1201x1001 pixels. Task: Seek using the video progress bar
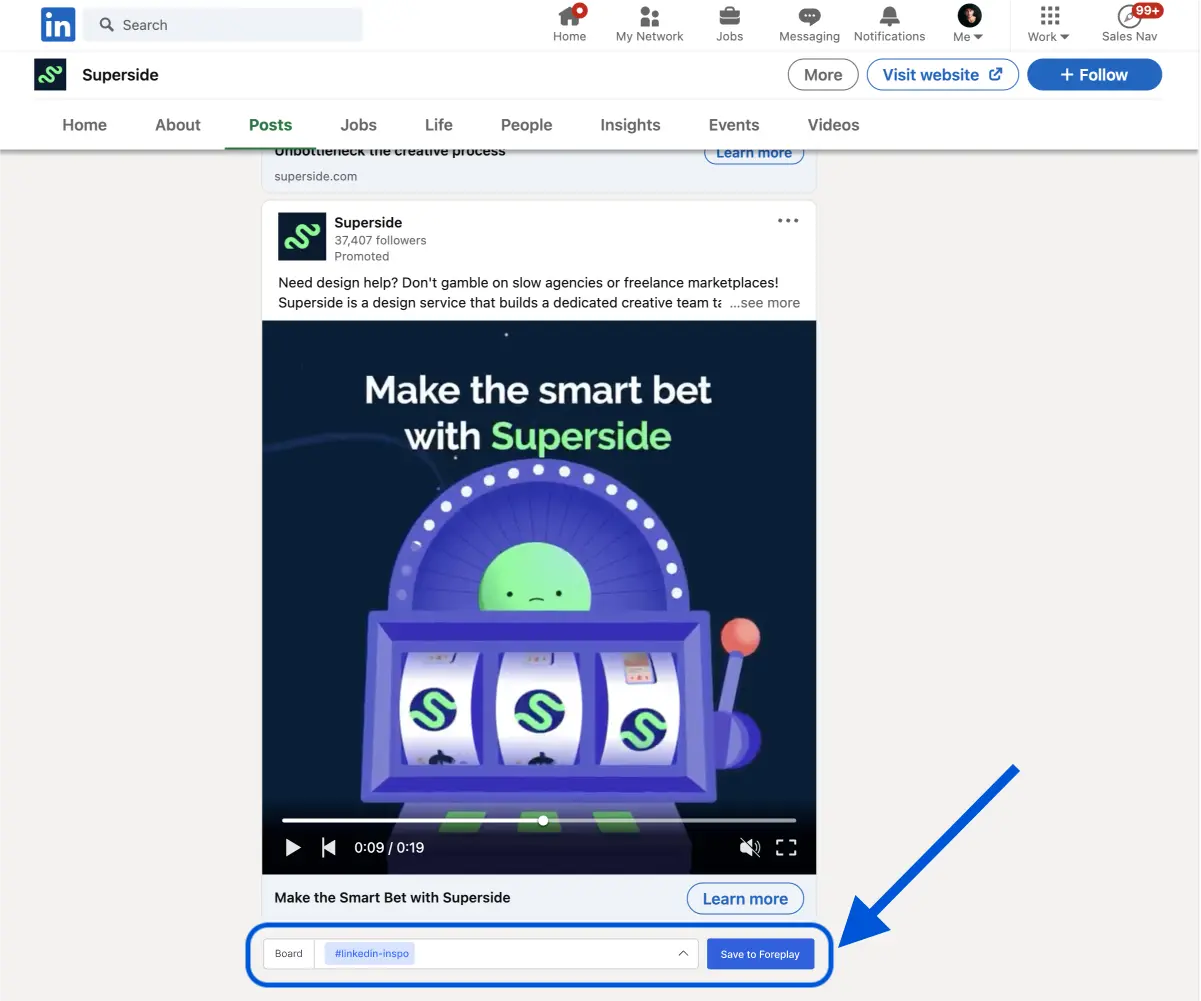539,820
